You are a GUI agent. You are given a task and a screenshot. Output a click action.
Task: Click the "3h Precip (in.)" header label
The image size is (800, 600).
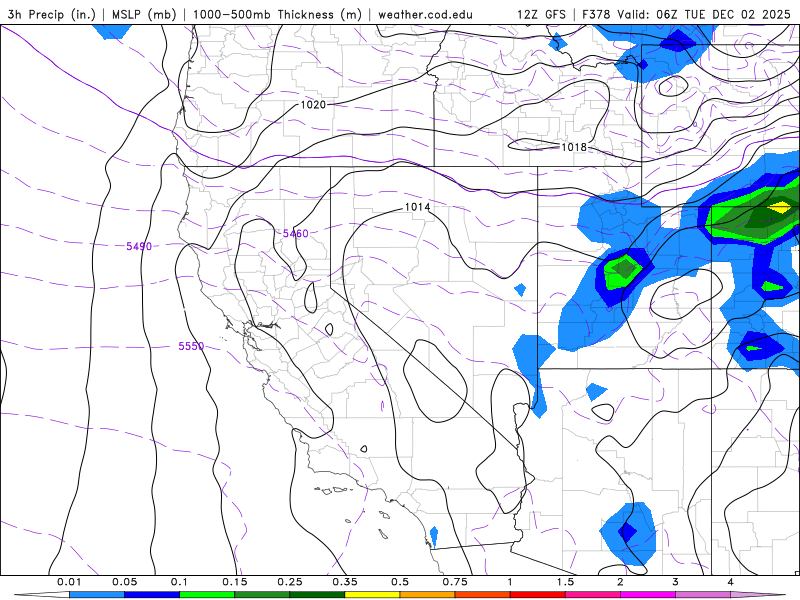coord(52,14)
